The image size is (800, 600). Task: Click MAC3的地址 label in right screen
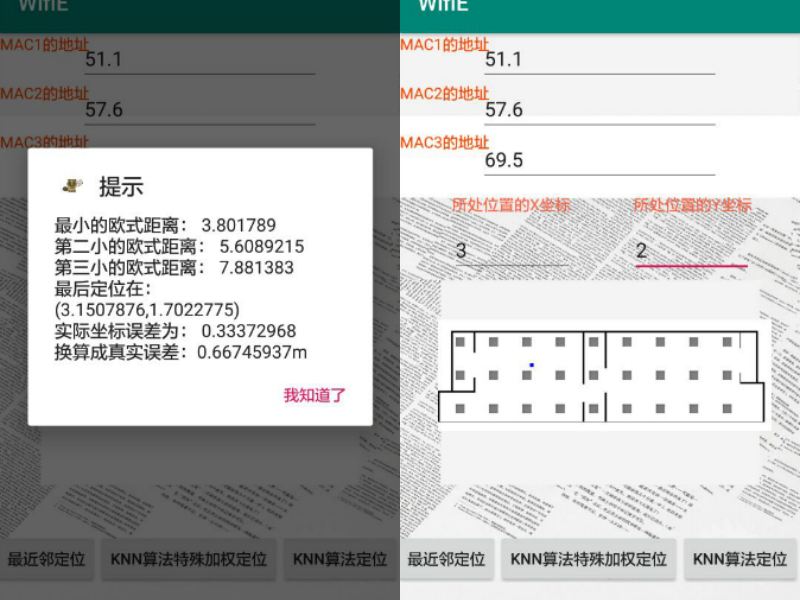(444, 142)
